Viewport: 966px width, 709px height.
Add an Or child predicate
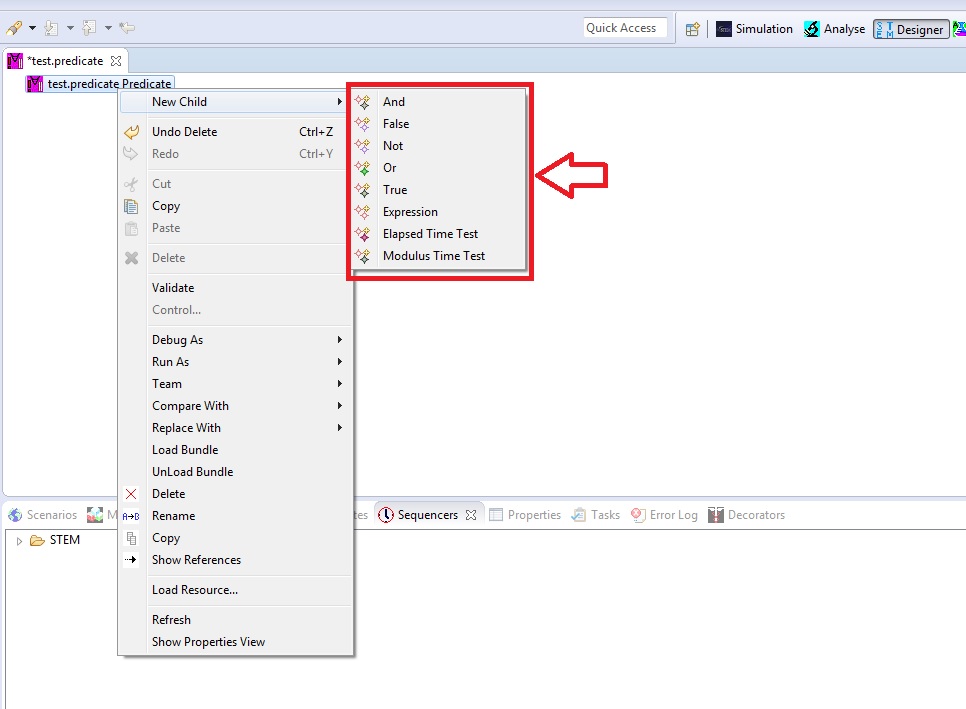(x=439, y=168)
